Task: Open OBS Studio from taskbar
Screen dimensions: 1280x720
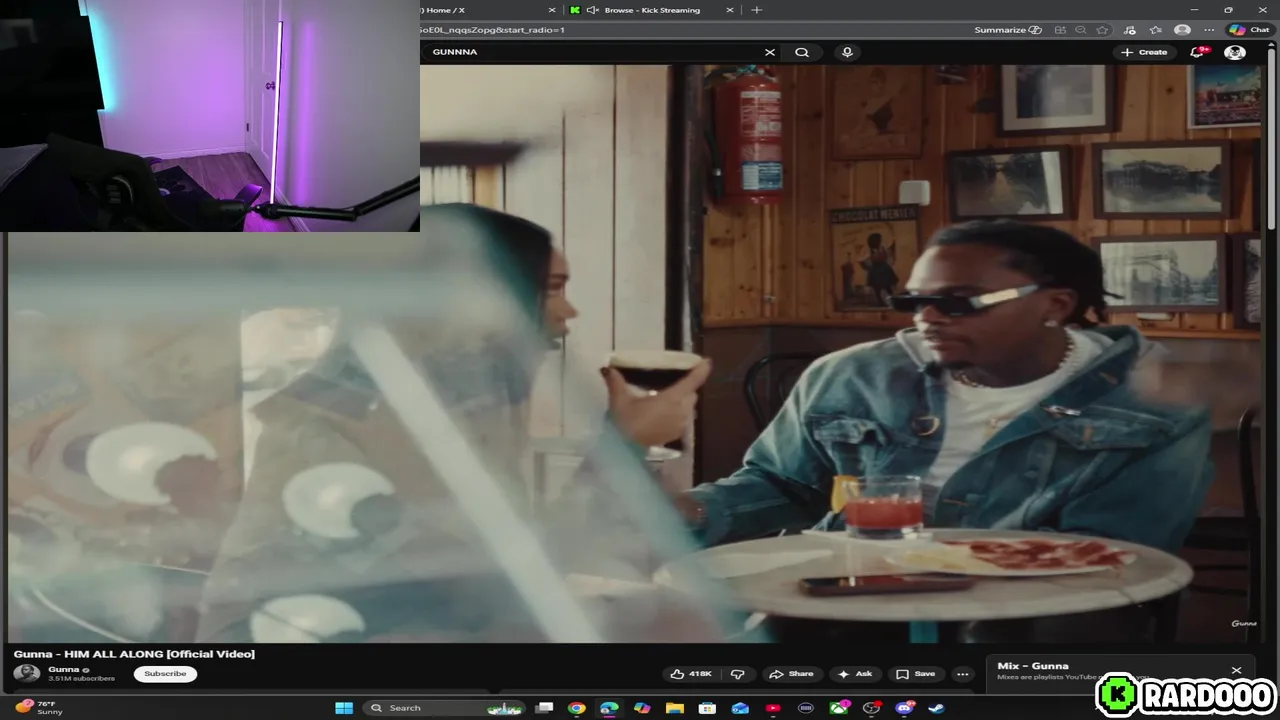Action: click(x=872, y=708)
